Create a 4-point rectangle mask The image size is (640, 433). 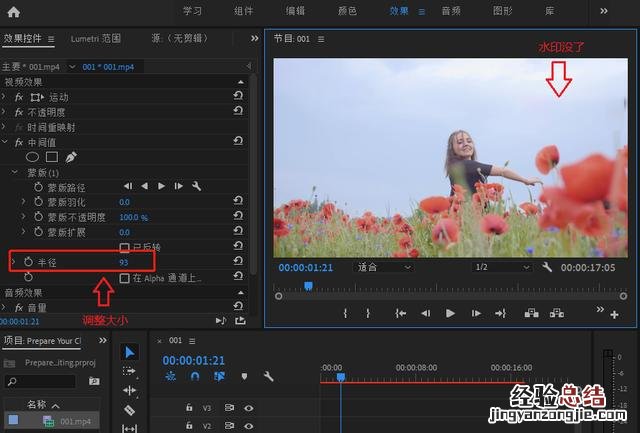51,157
